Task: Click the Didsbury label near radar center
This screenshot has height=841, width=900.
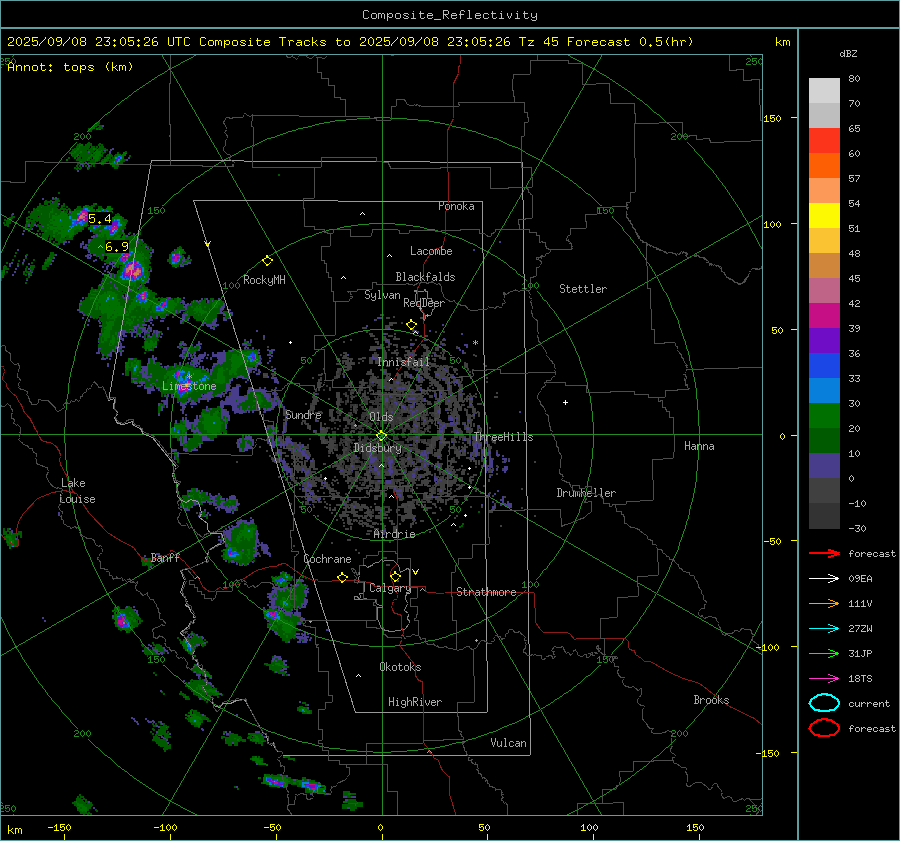Action: point(377,448)
